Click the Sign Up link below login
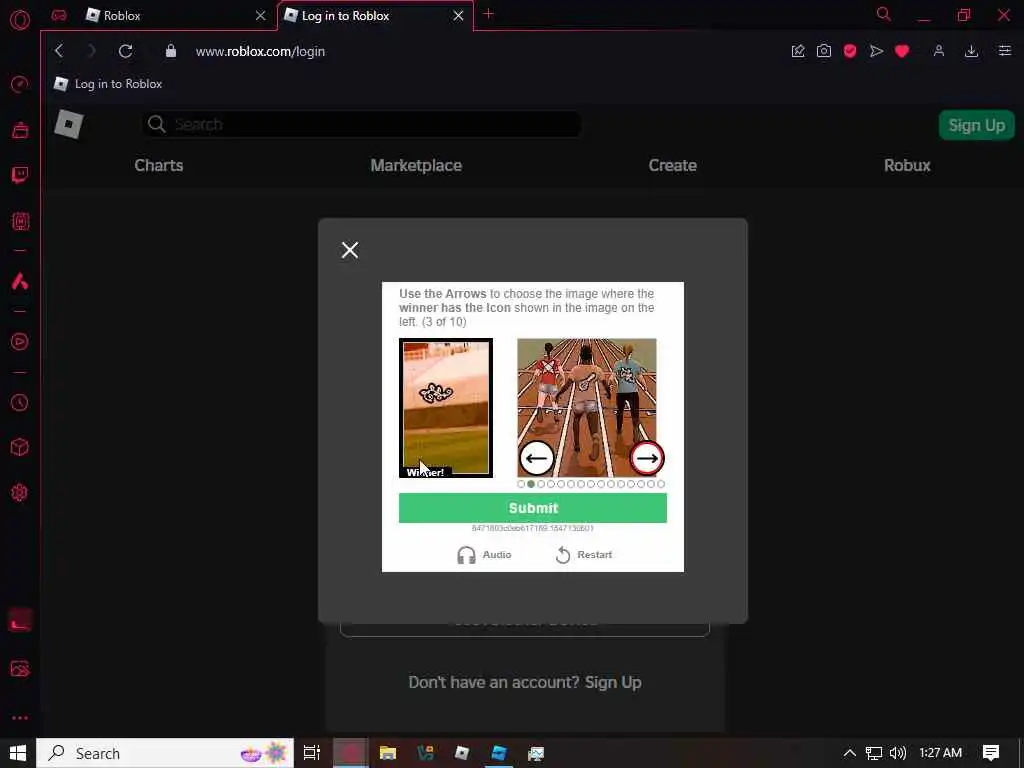Image resolution: width=1024 pixels, height=768 pixels. 613,682
